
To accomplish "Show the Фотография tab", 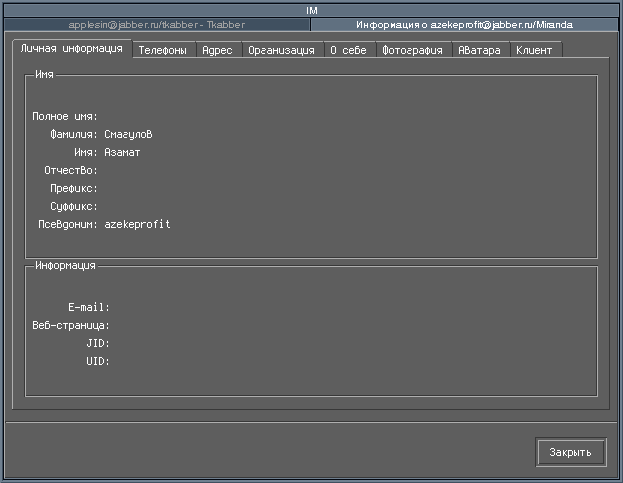I will pos(412,50).
